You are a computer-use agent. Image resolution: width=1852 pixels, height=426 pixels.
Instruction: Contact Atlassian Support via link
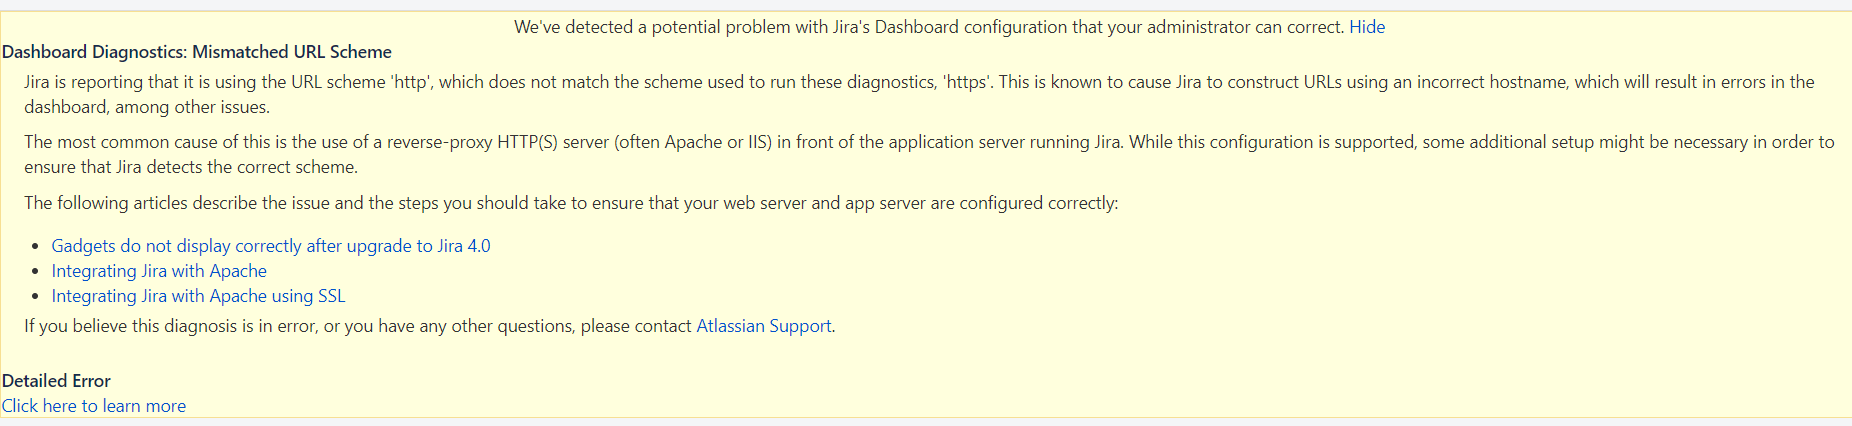[764, 326]
